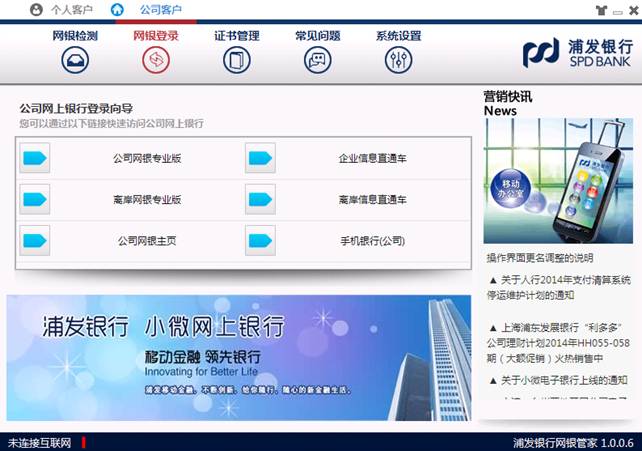
Task: Click arrow button beside 企业信息直通车
Action: (260, 158)
